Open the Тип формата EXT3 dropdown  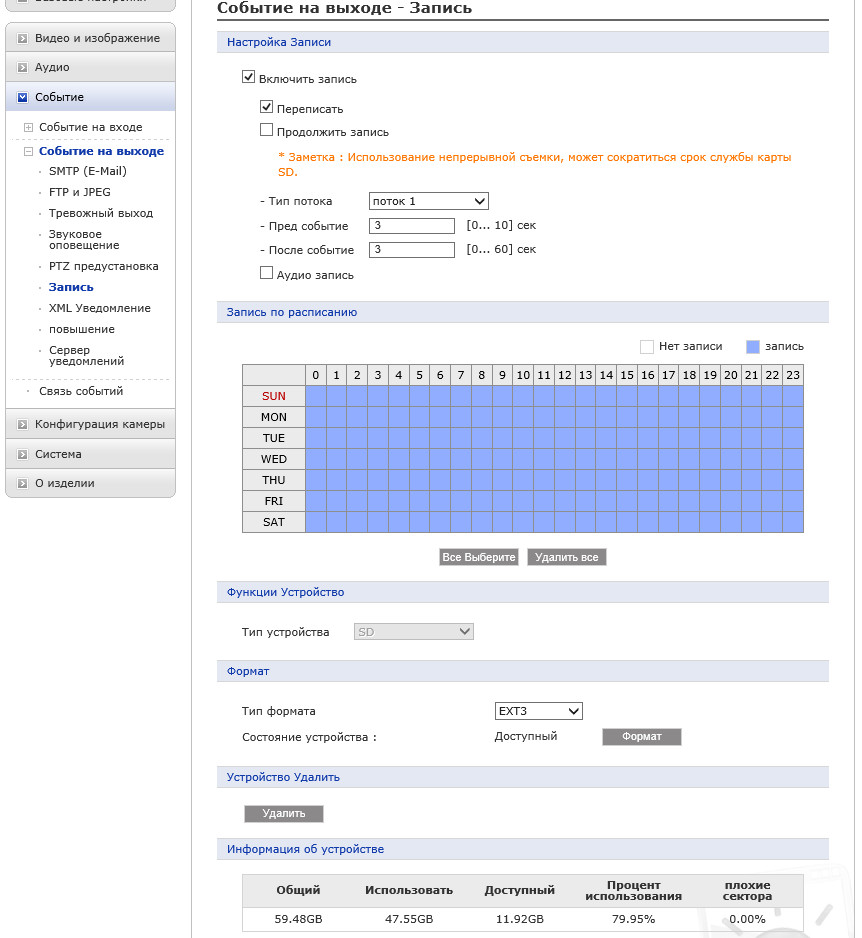(x=538, y=711)
